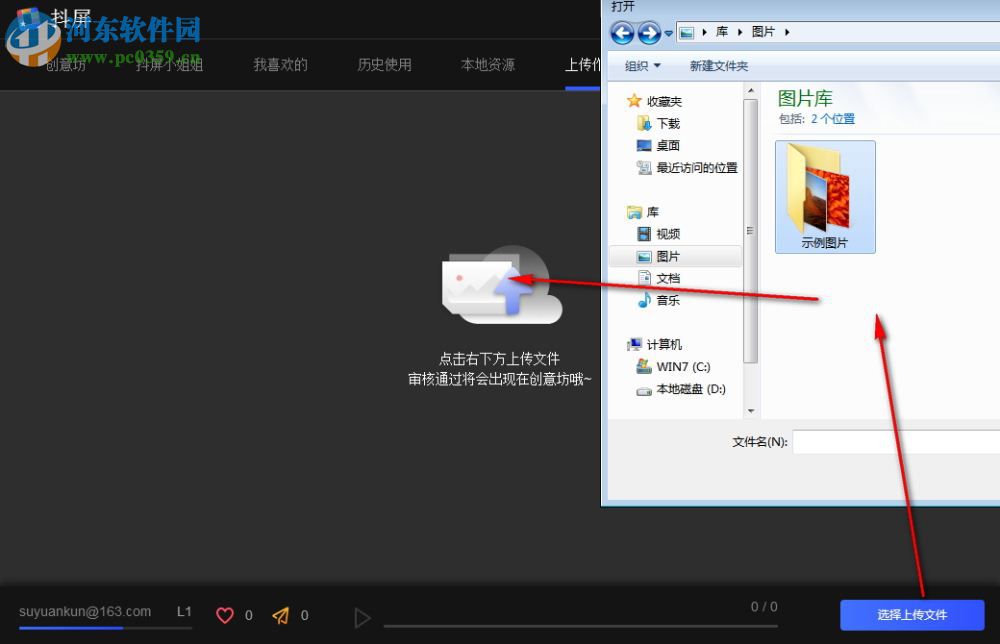
Task: Open the 组织 dropdown menu
Action: 642,65
